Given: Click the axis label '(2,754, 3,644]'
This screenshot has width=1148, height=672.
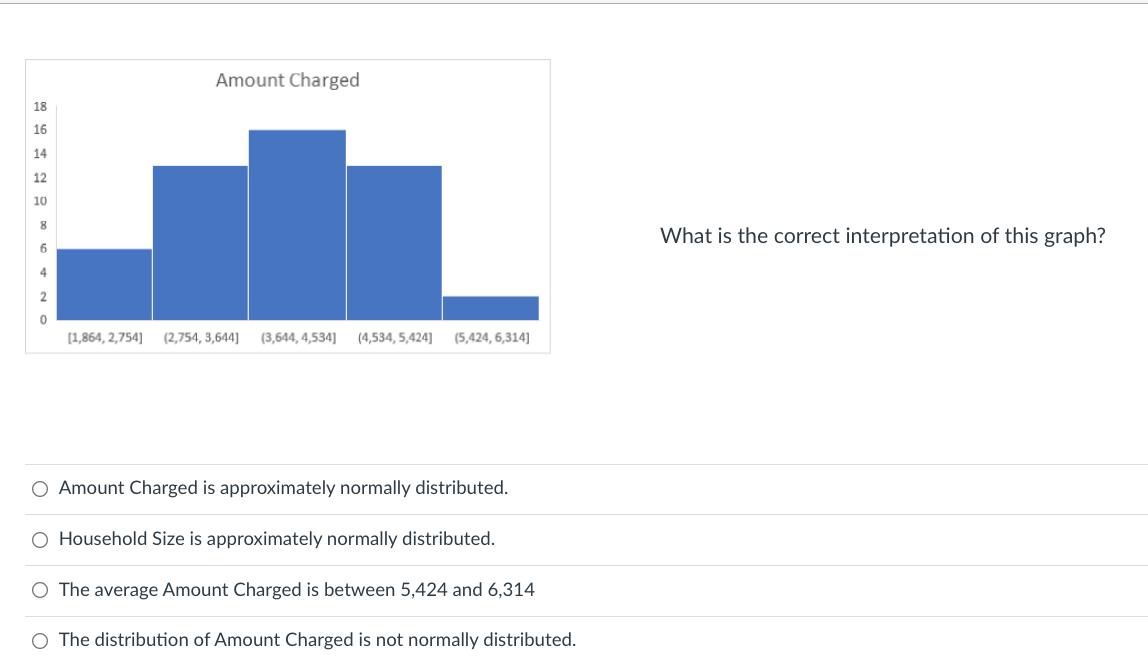Looking at the screenshot, I should pyautogui.click(x=201, y=337).
